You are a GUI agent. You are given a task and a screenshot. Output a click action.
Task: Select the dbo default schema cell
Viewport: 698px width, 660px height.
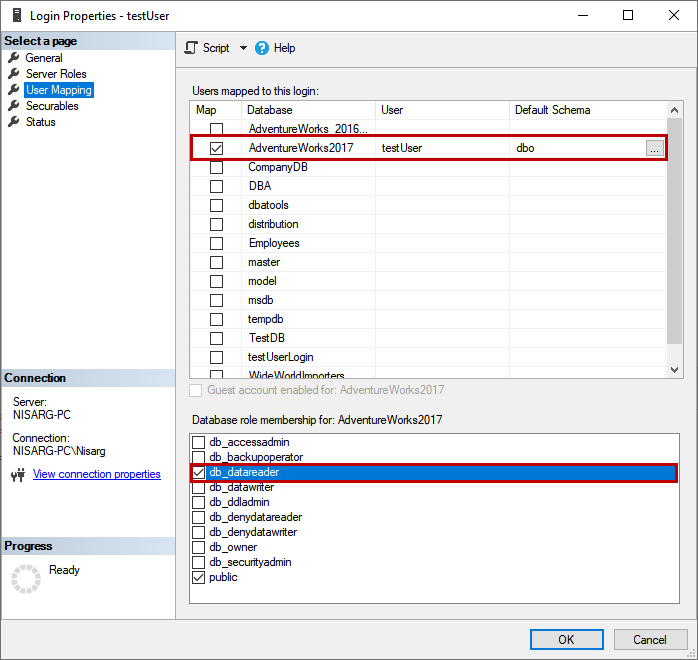[x=578, y=148]
